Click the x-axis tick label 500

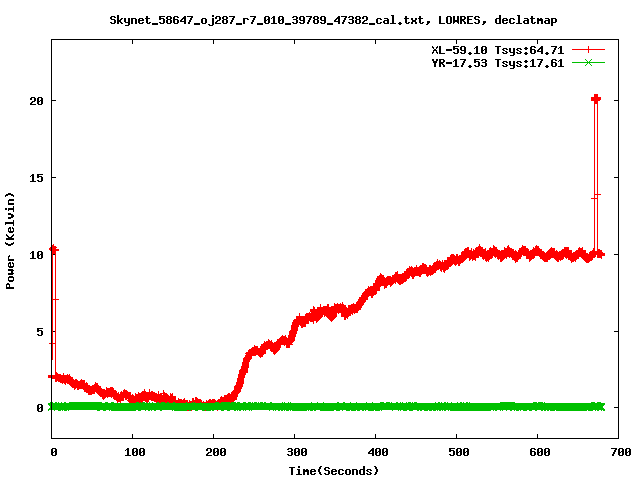459,452
